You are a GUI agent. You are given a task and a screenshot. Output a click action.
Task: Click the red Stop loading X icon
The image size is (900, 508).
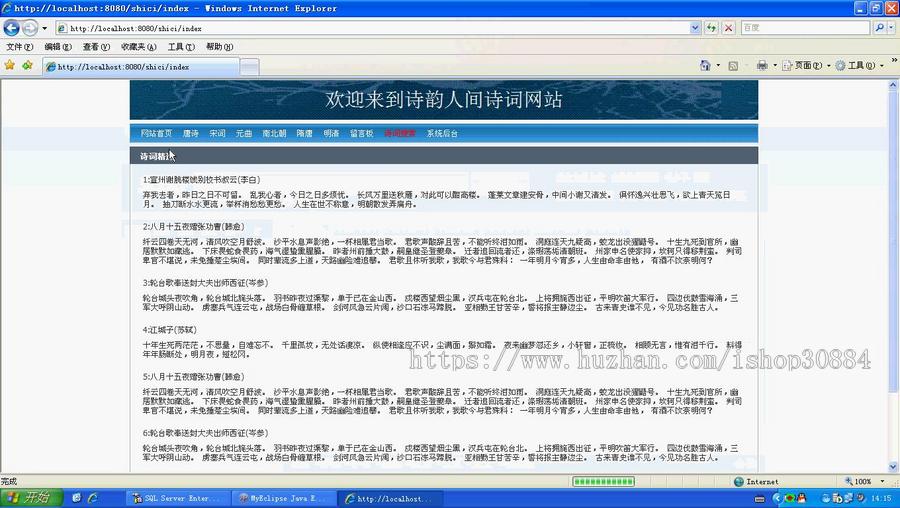tap(728, 28)
